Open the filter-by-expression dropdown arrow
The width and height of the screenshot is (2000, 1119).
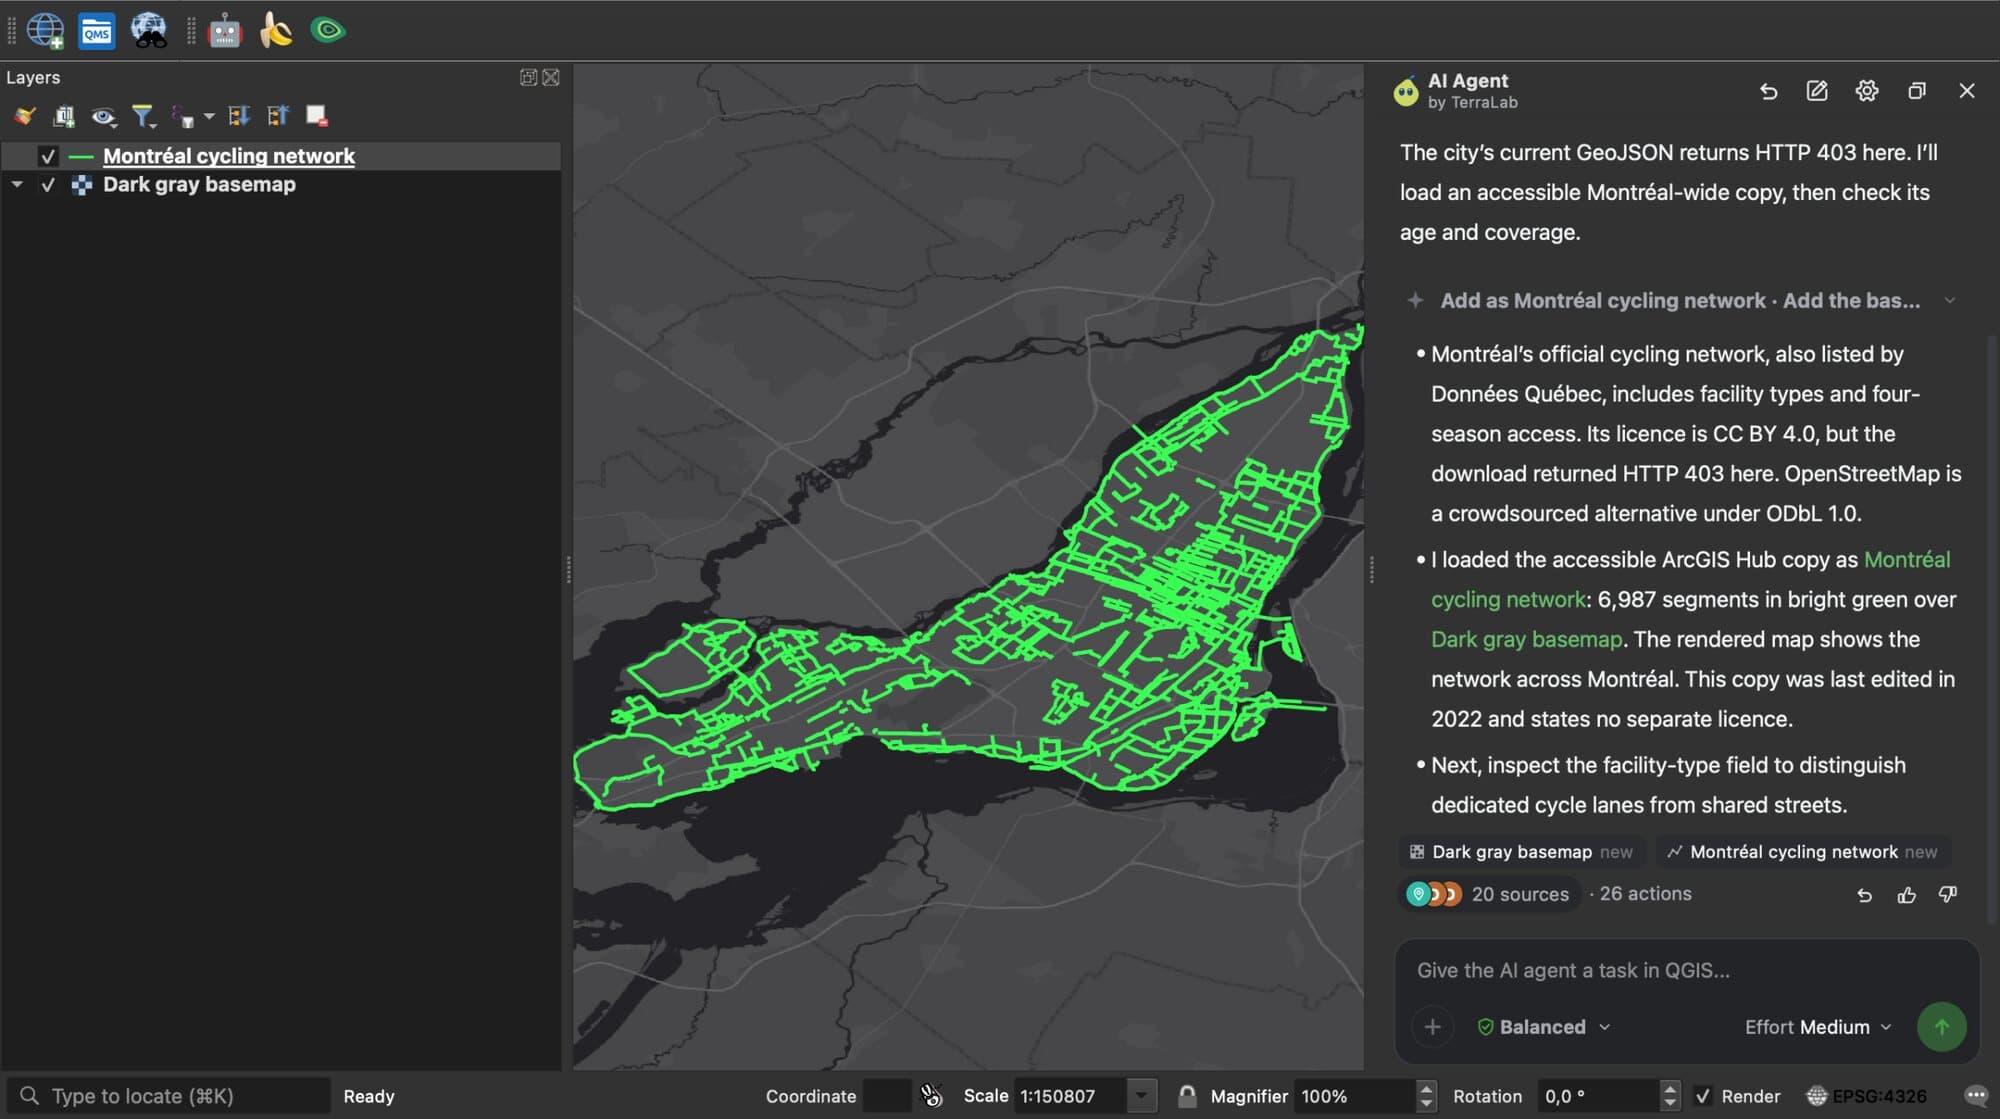coord(209,117)
